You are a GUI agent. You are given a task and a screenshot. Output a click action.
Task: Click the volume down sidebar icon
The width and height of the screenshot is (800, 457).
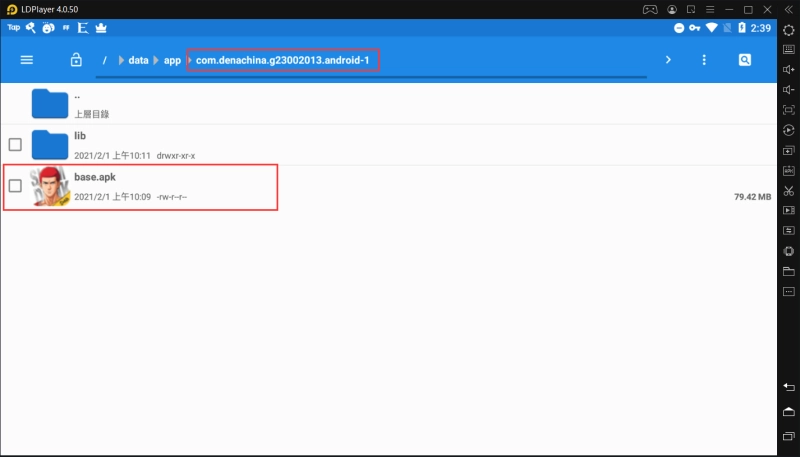(x=788, y=89)
